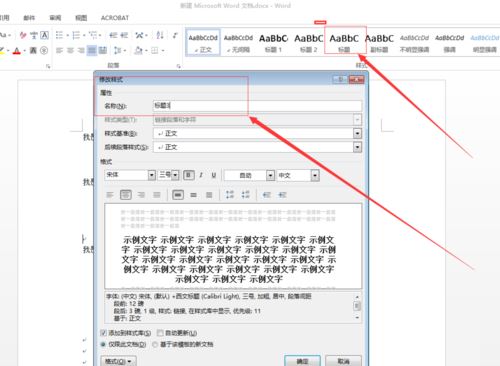This screenshot has height=366, width=500.
Task: Click center alignment in ribbon paragraph group
Action: tap(70, 50)
